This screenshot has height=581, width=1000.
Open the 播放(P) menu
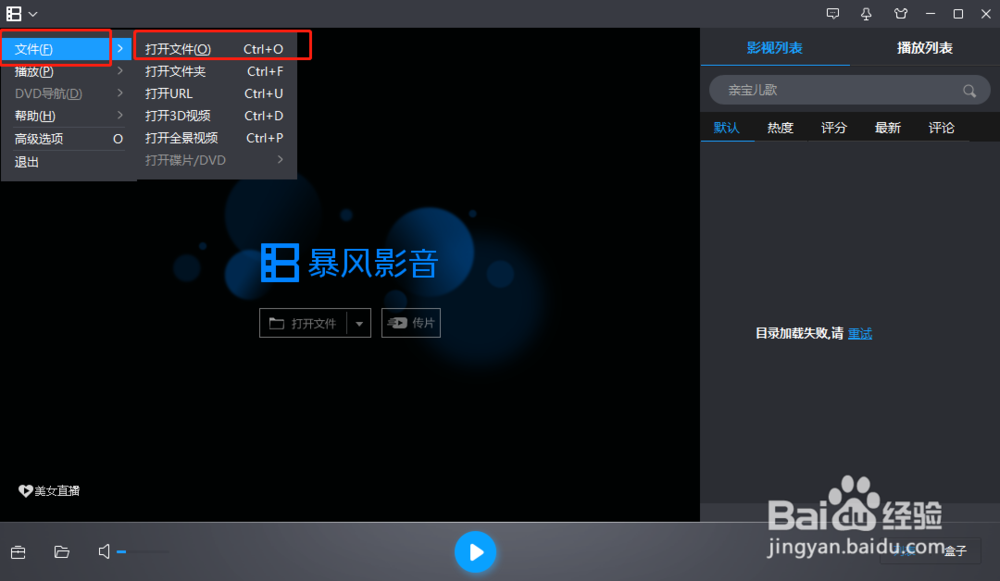[x=67, y=71]
